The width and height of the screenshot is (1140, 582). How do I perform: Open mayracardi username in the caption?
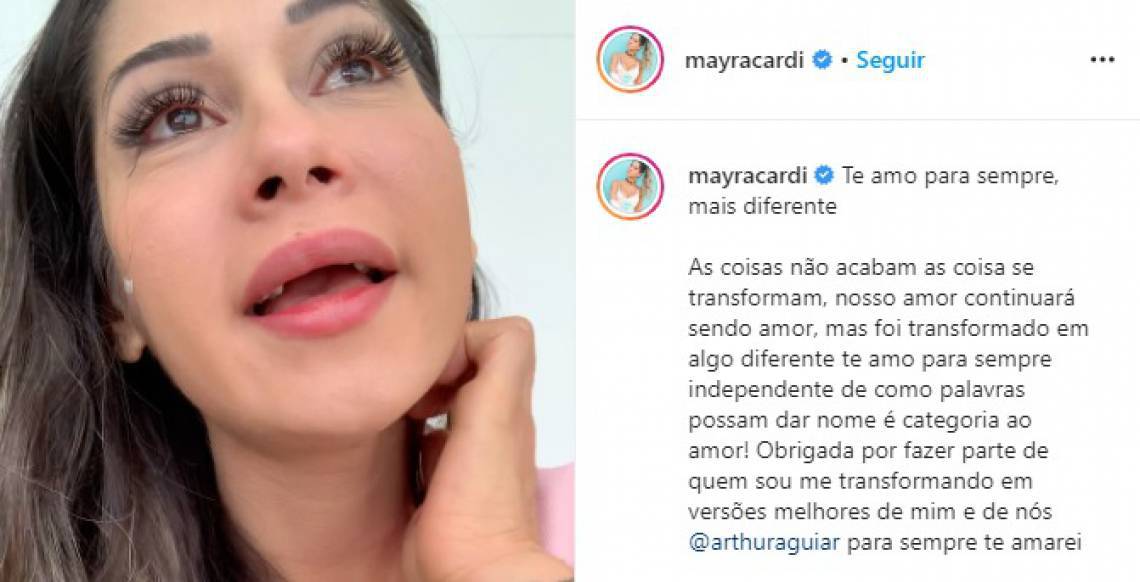pyautogui.click(x=747, y=176)
